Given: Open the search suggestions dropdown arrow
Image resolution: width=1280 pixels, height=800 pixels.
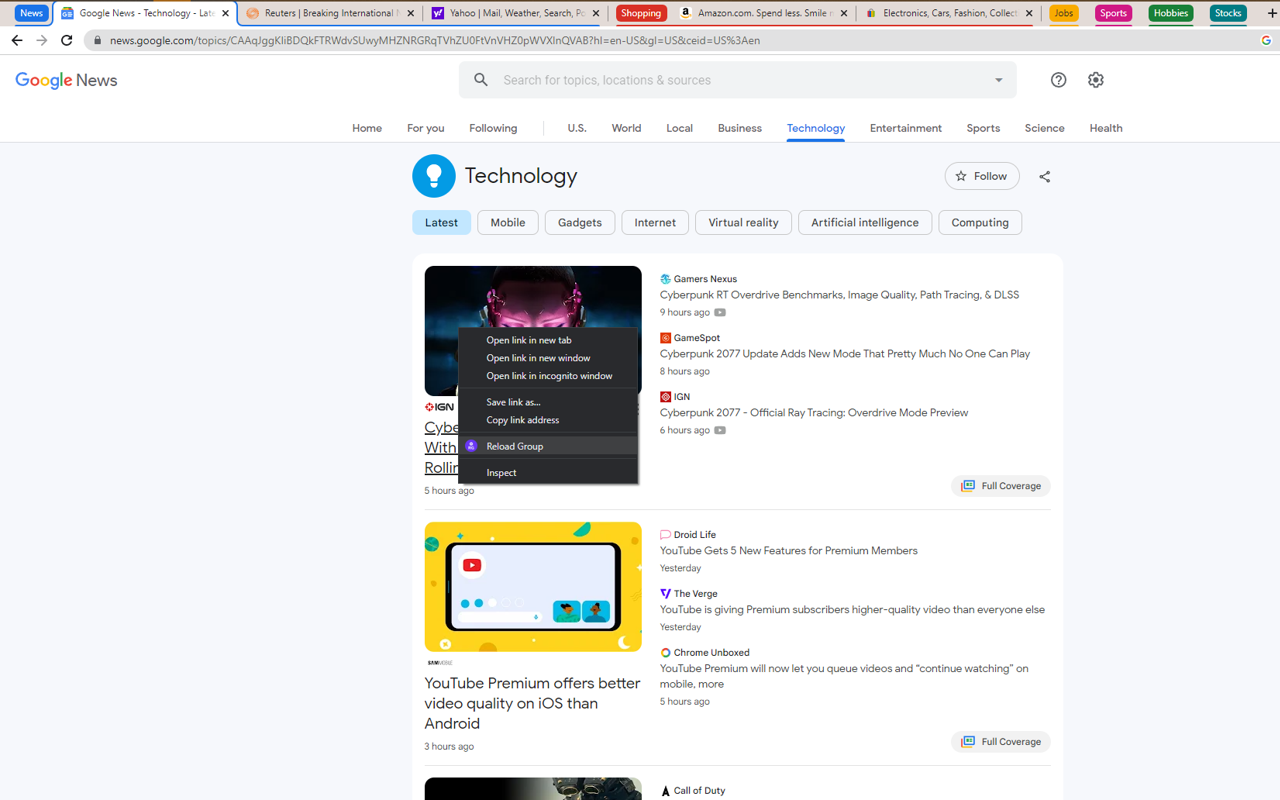Looking at the screenshot, I should click(997, 79).
